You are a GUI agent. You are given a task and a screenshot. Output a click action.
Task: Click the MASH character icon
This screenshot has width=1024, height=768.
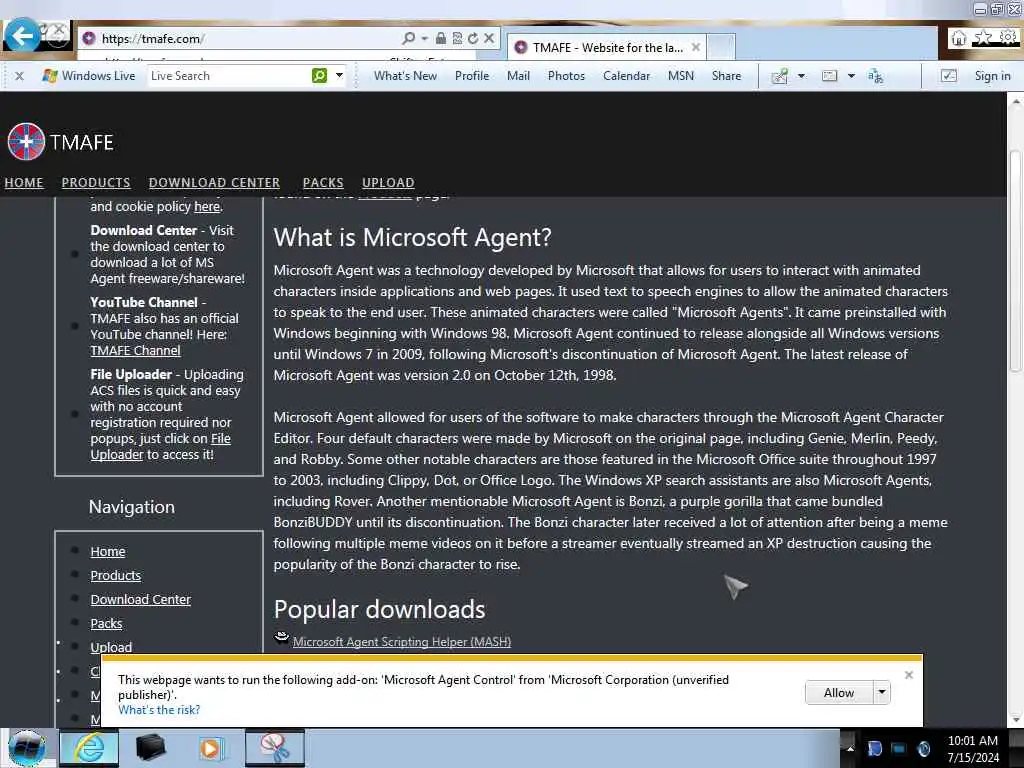(x=281, y=638)
